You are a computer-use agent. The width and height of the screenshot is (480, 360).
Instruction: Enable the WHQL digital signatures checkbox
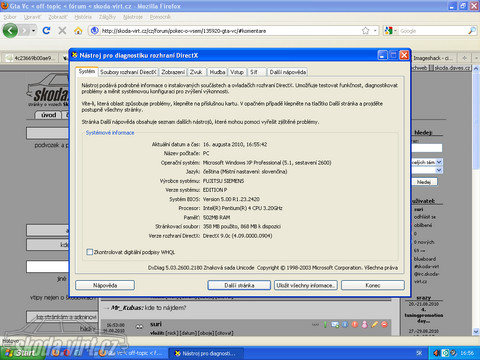point(89,252)
